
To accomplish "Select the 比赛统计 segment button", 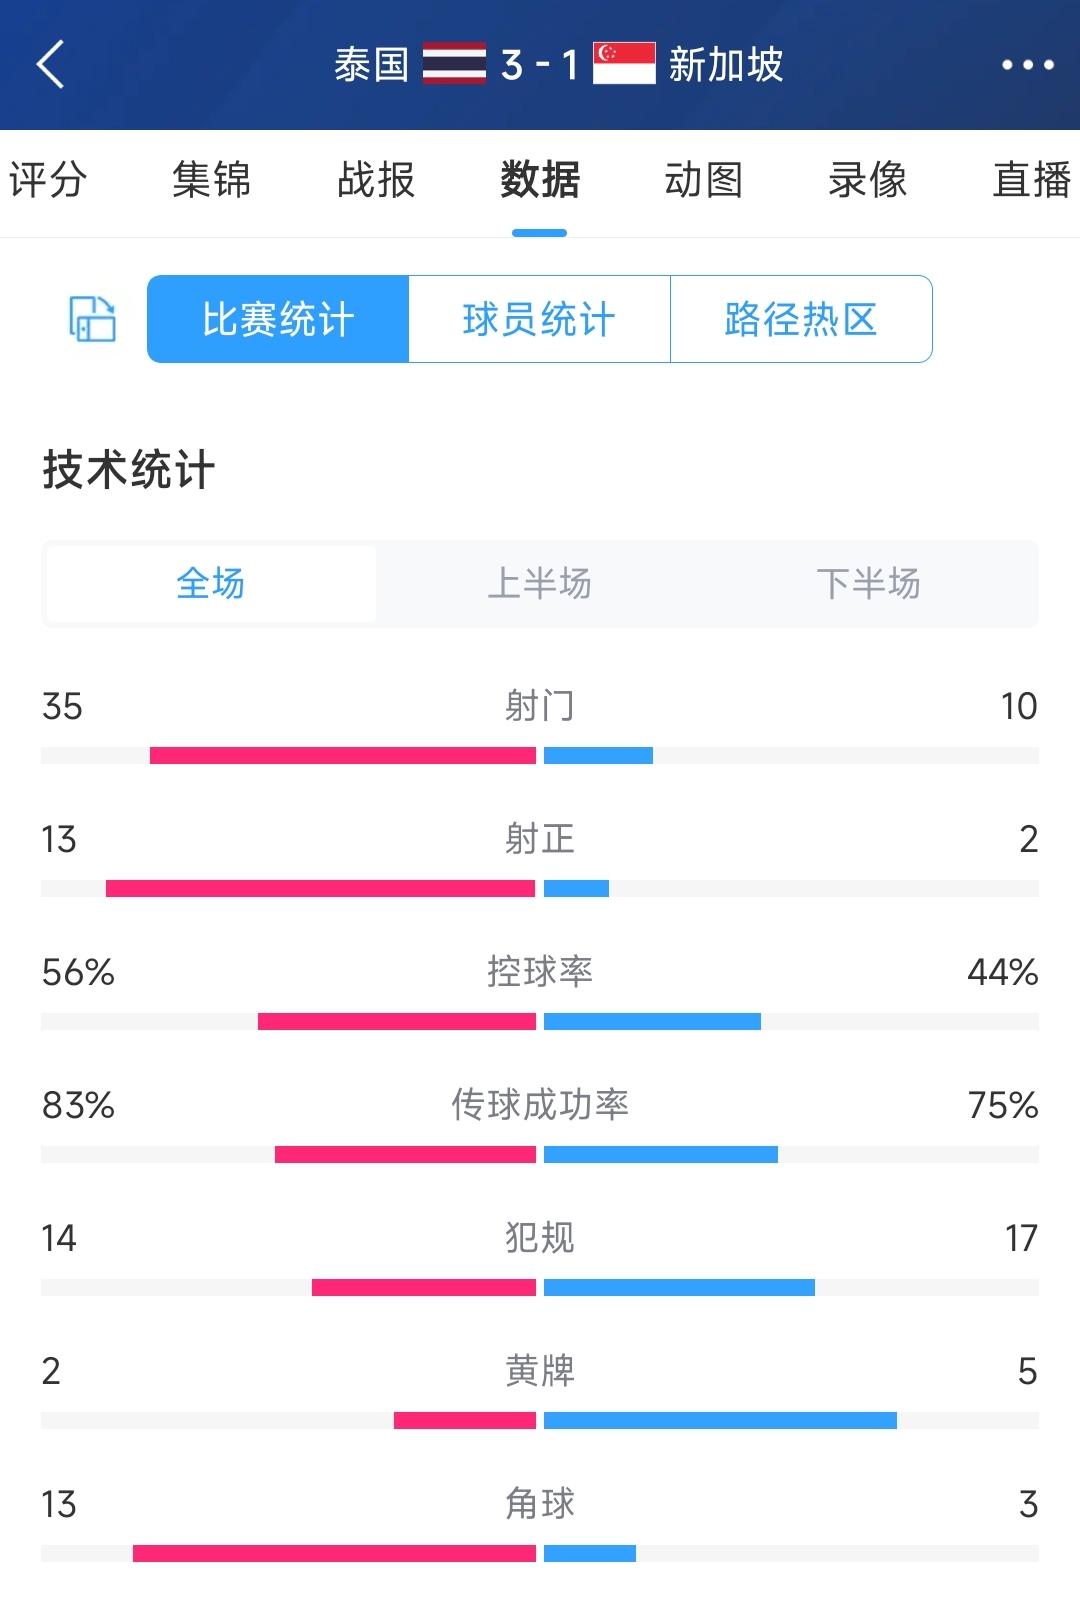I will point(278,319).
